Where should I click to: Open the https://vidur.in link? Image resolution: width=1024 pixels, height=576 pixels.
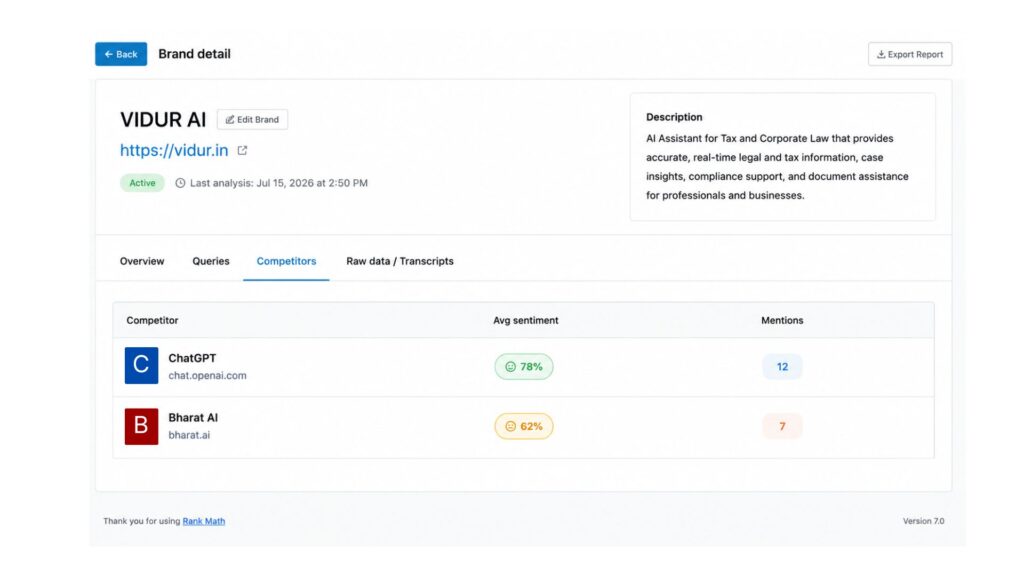point(174,150)
